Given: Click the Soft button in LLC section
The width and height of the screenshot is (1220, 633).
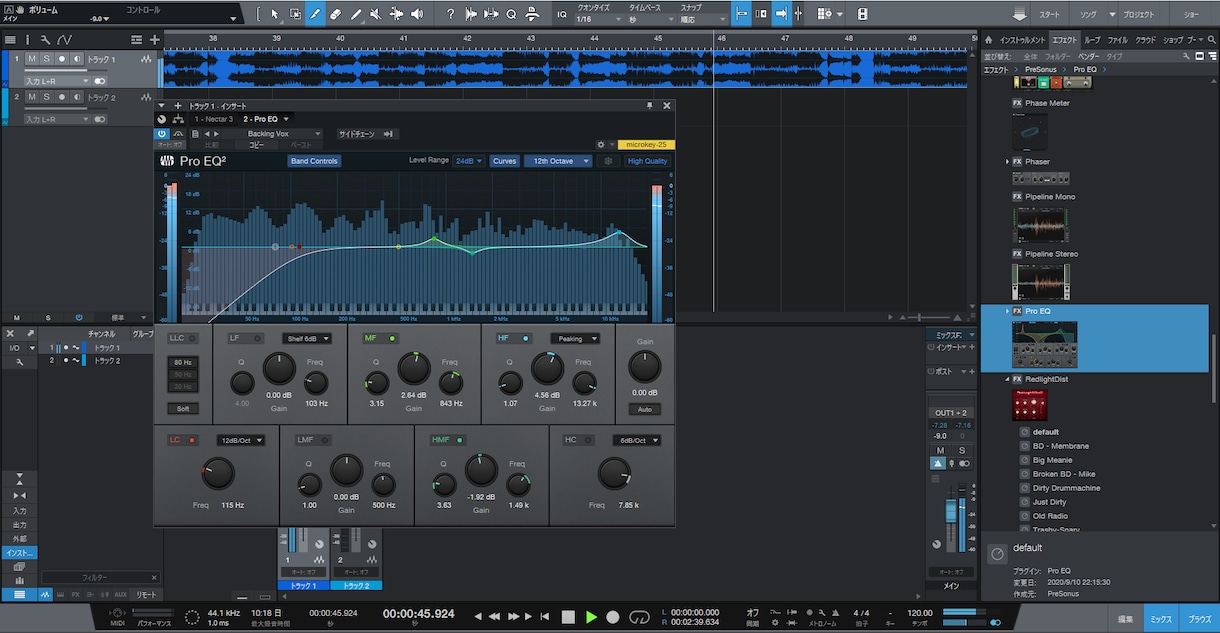Looking at the screenshot, I should point(182,408).
